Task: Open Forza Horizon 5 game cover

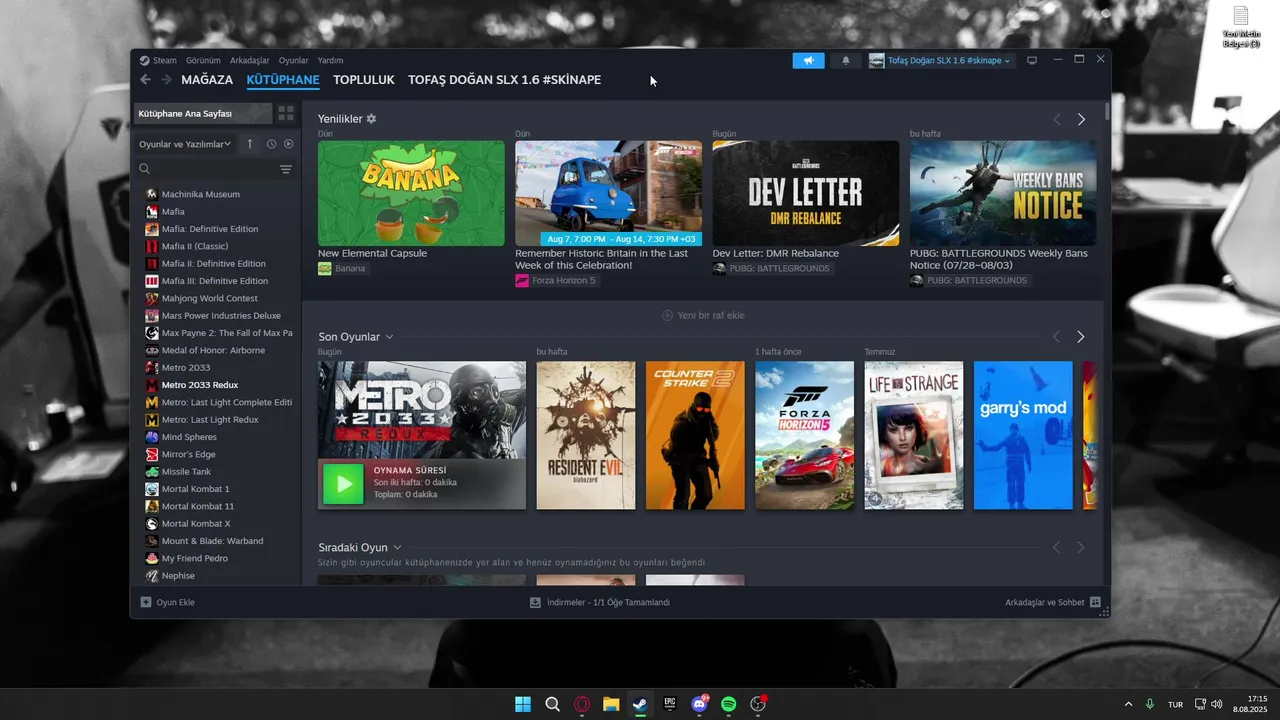Action: pos(804,435)
